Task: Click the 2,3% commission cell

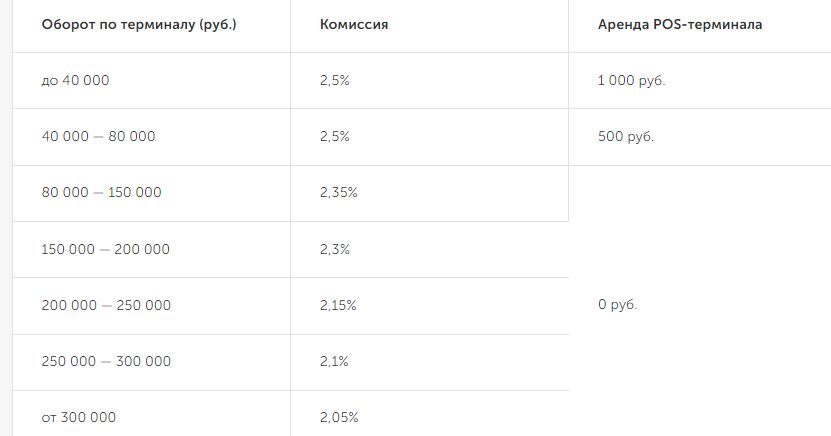Action: click(335, 249)
